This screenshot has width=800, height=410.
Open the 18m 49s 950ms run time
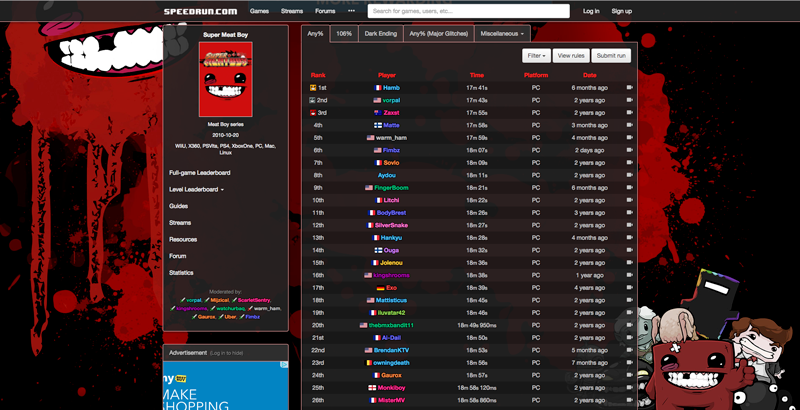pos(477,325)
